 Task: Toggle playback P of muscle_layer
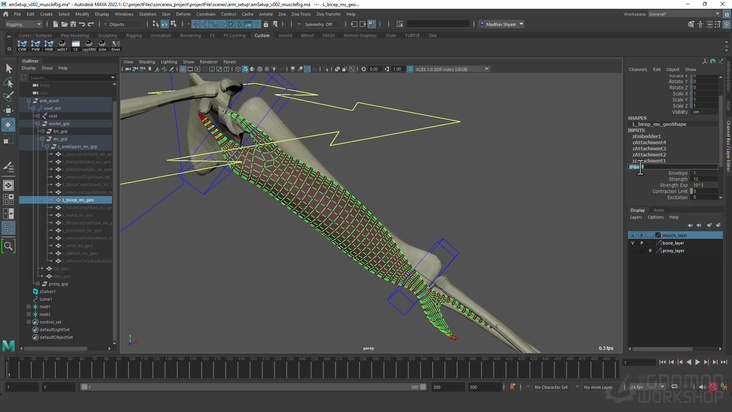pos(641,235)
